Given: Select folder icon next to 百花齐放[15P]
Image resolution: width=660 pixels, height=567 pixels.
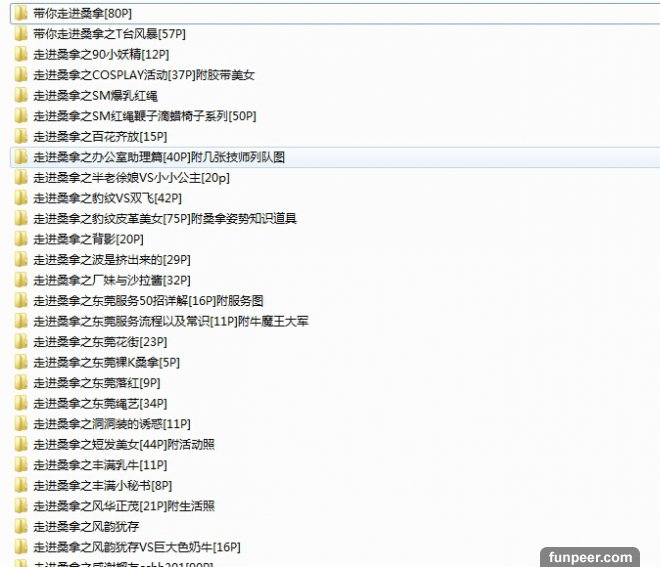Looking at the screenshot, I should coord(21,136).
